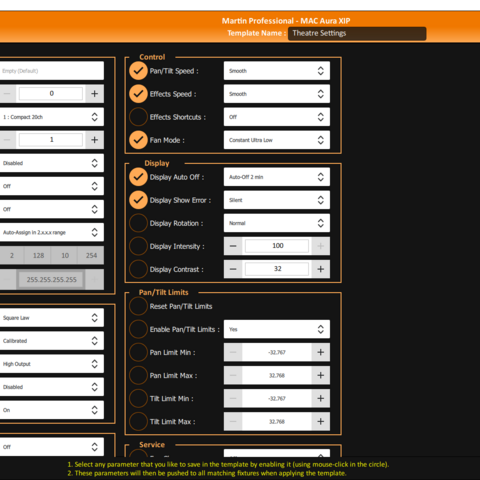
Task: Enable the Display Rotation circle
Action: [x=138, y=223]
